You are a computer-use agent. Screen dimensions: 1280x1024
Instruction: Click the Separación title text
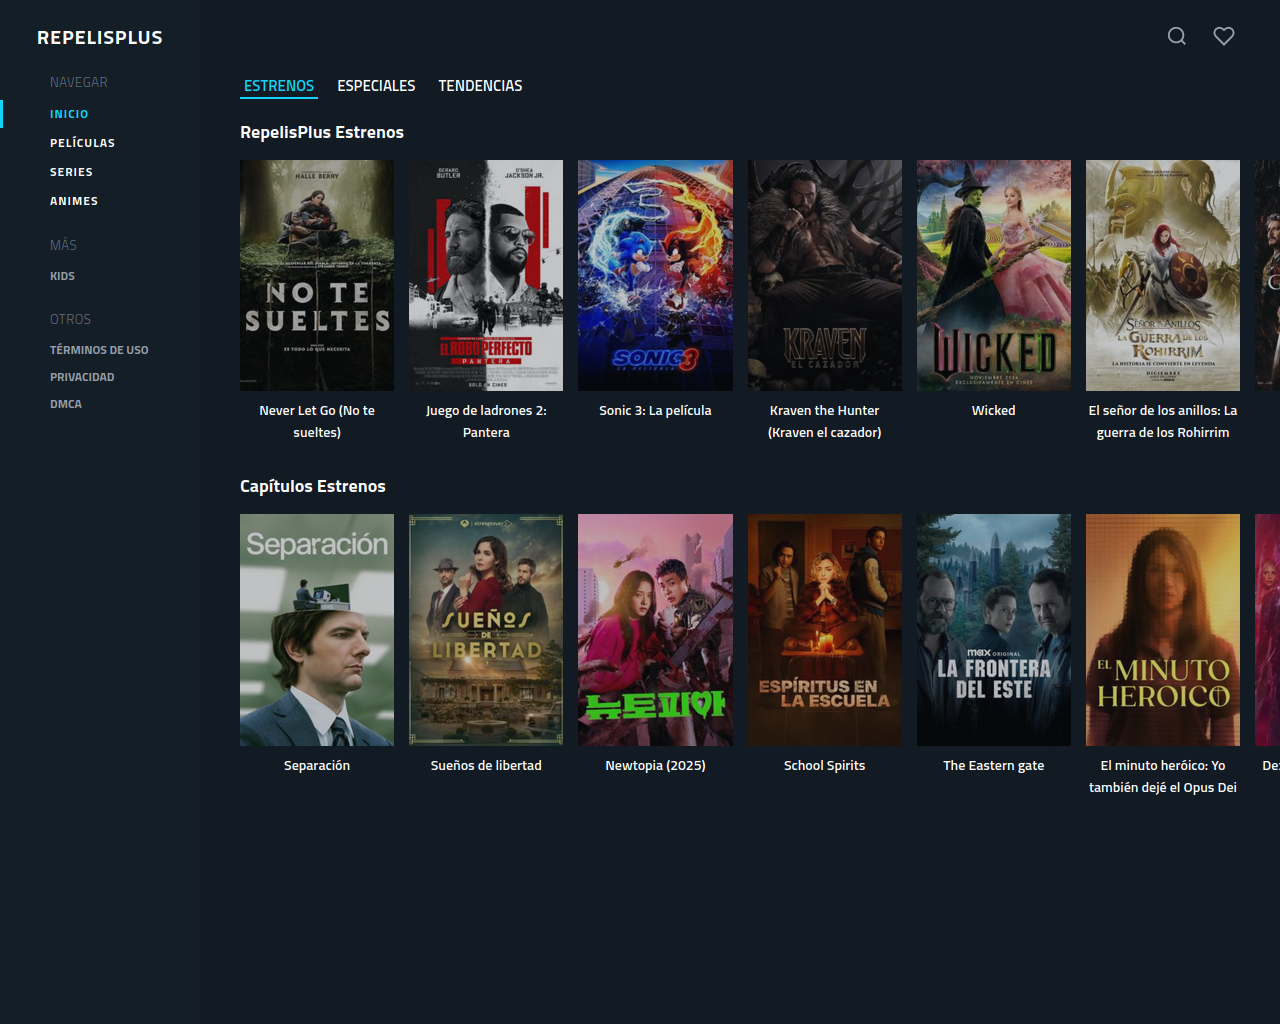[x=317, y=765]
